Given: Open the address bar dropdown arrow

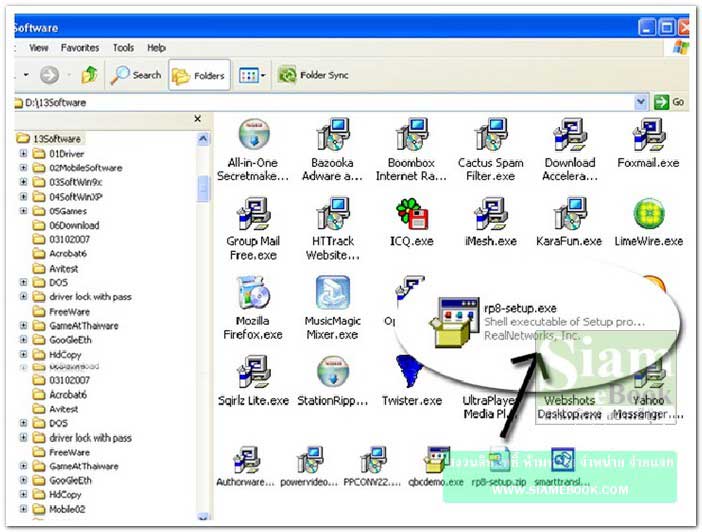Looking at the screenshot, I should [641, 103].
